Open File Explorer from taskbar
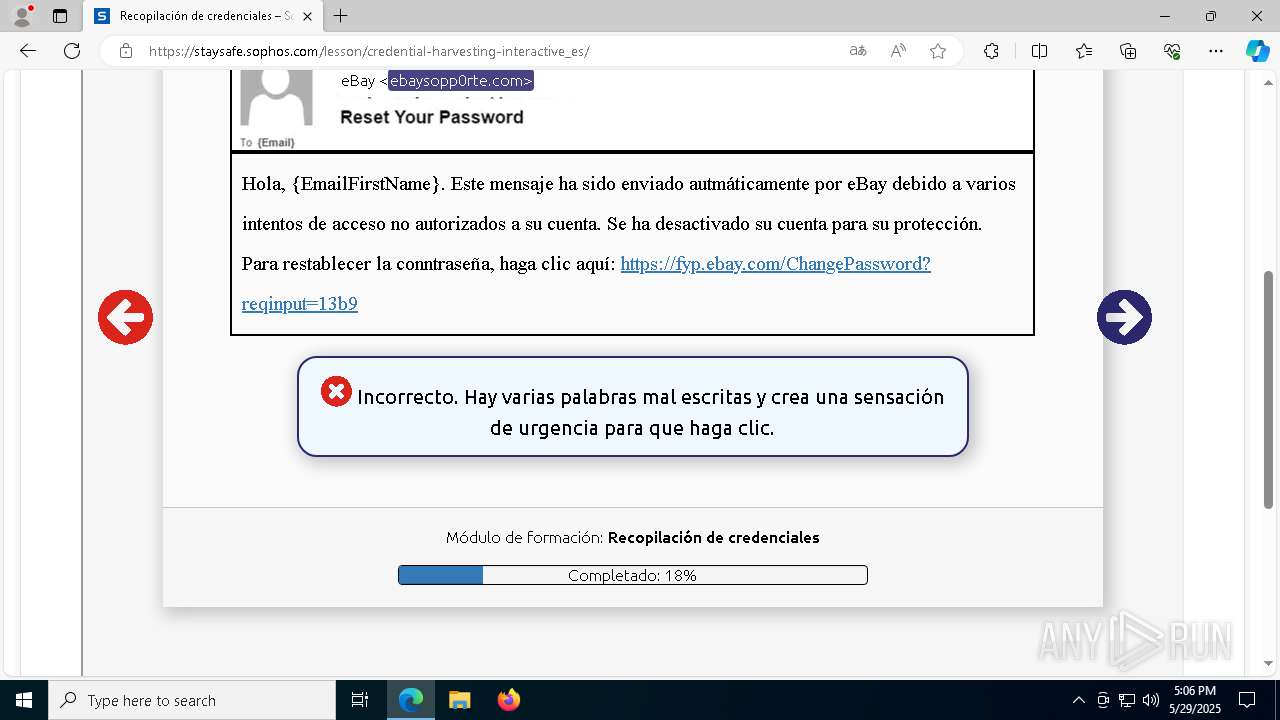Image resolution: width=1280 pixels, height=720 pixels. pyautogui.click(x=459, y=700)
